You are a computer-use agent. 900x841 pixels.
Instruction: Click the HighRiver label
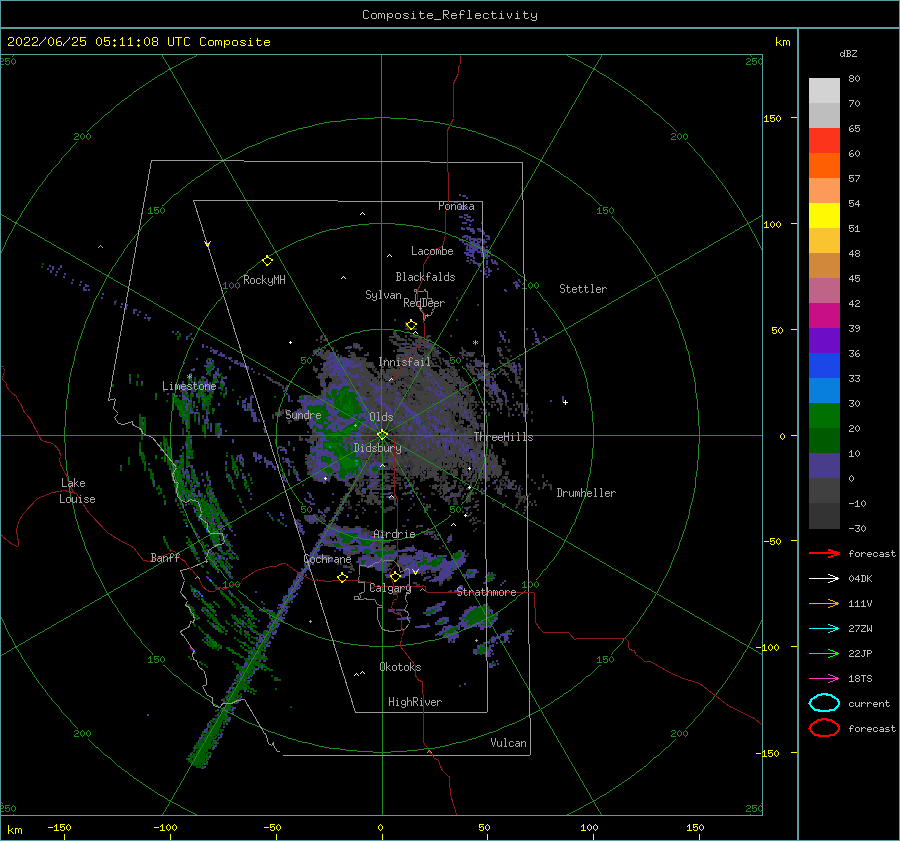click(x=415, y=702)
